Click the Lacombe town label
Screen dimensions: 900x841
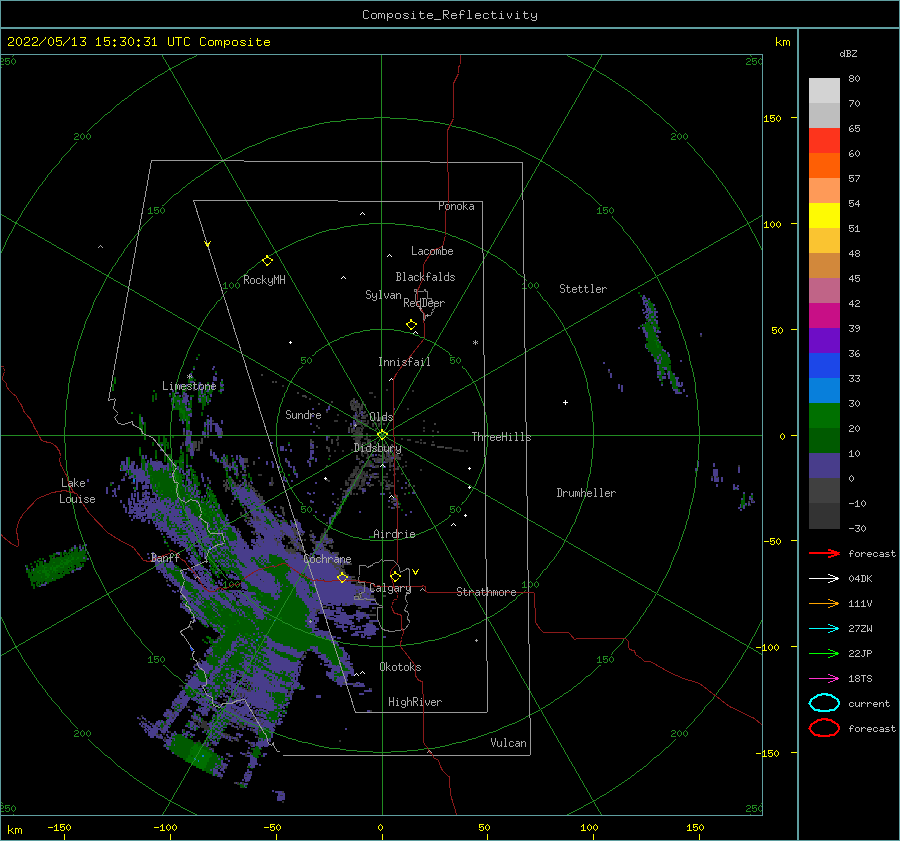(x=432, y=251)
